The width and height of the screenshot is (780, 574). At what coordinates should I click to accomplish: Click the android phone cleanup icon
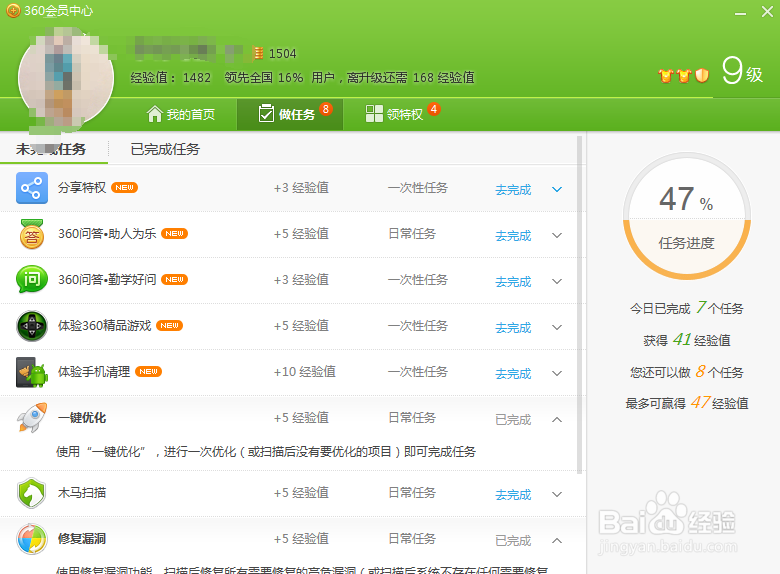click(x=32, y=372)
